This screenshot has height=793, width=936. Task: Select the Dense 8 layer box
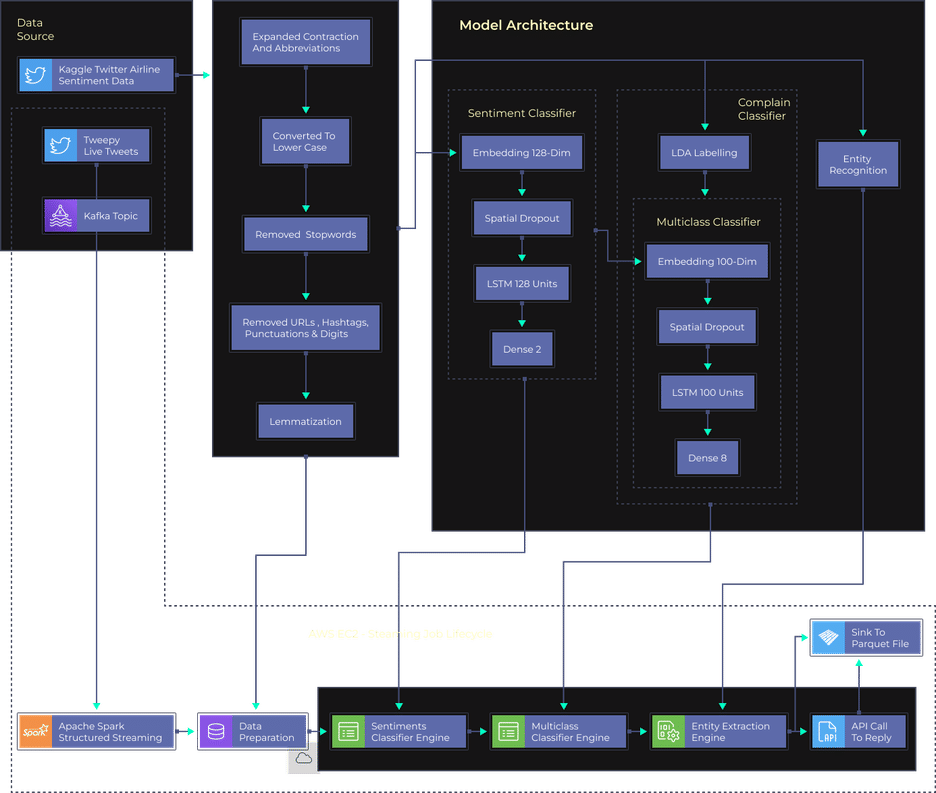707,457
